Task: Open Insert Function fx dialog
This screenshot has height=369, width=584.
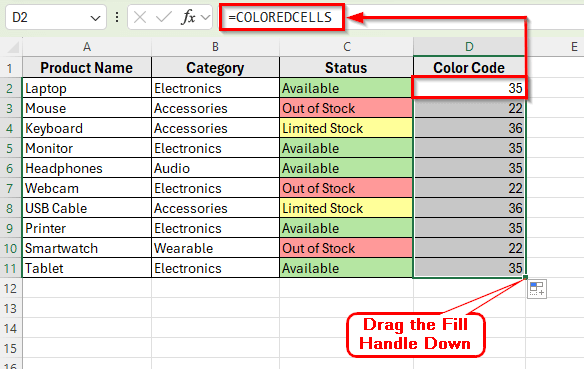Action: (x=188, y=17)
